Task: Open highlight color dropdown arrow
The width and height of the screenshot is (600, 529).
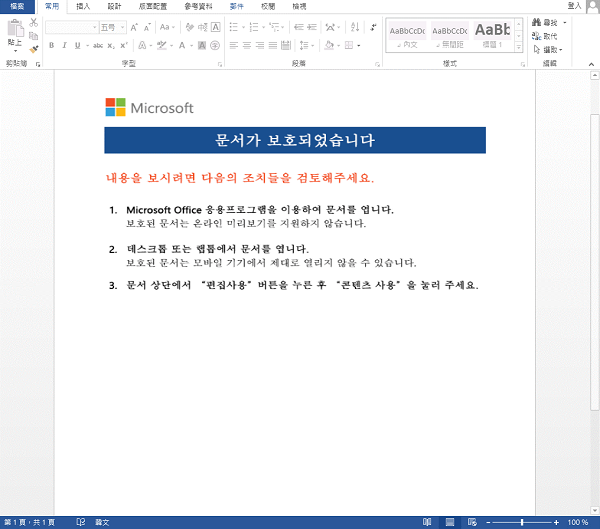Action: (x=171, y=46)
